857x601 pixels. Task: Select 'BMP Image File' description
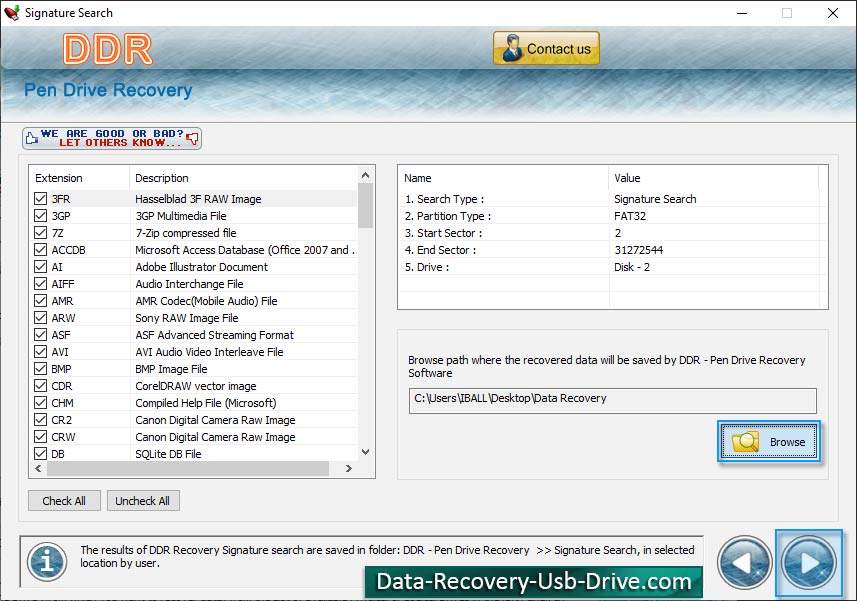[x=171, y=369]
